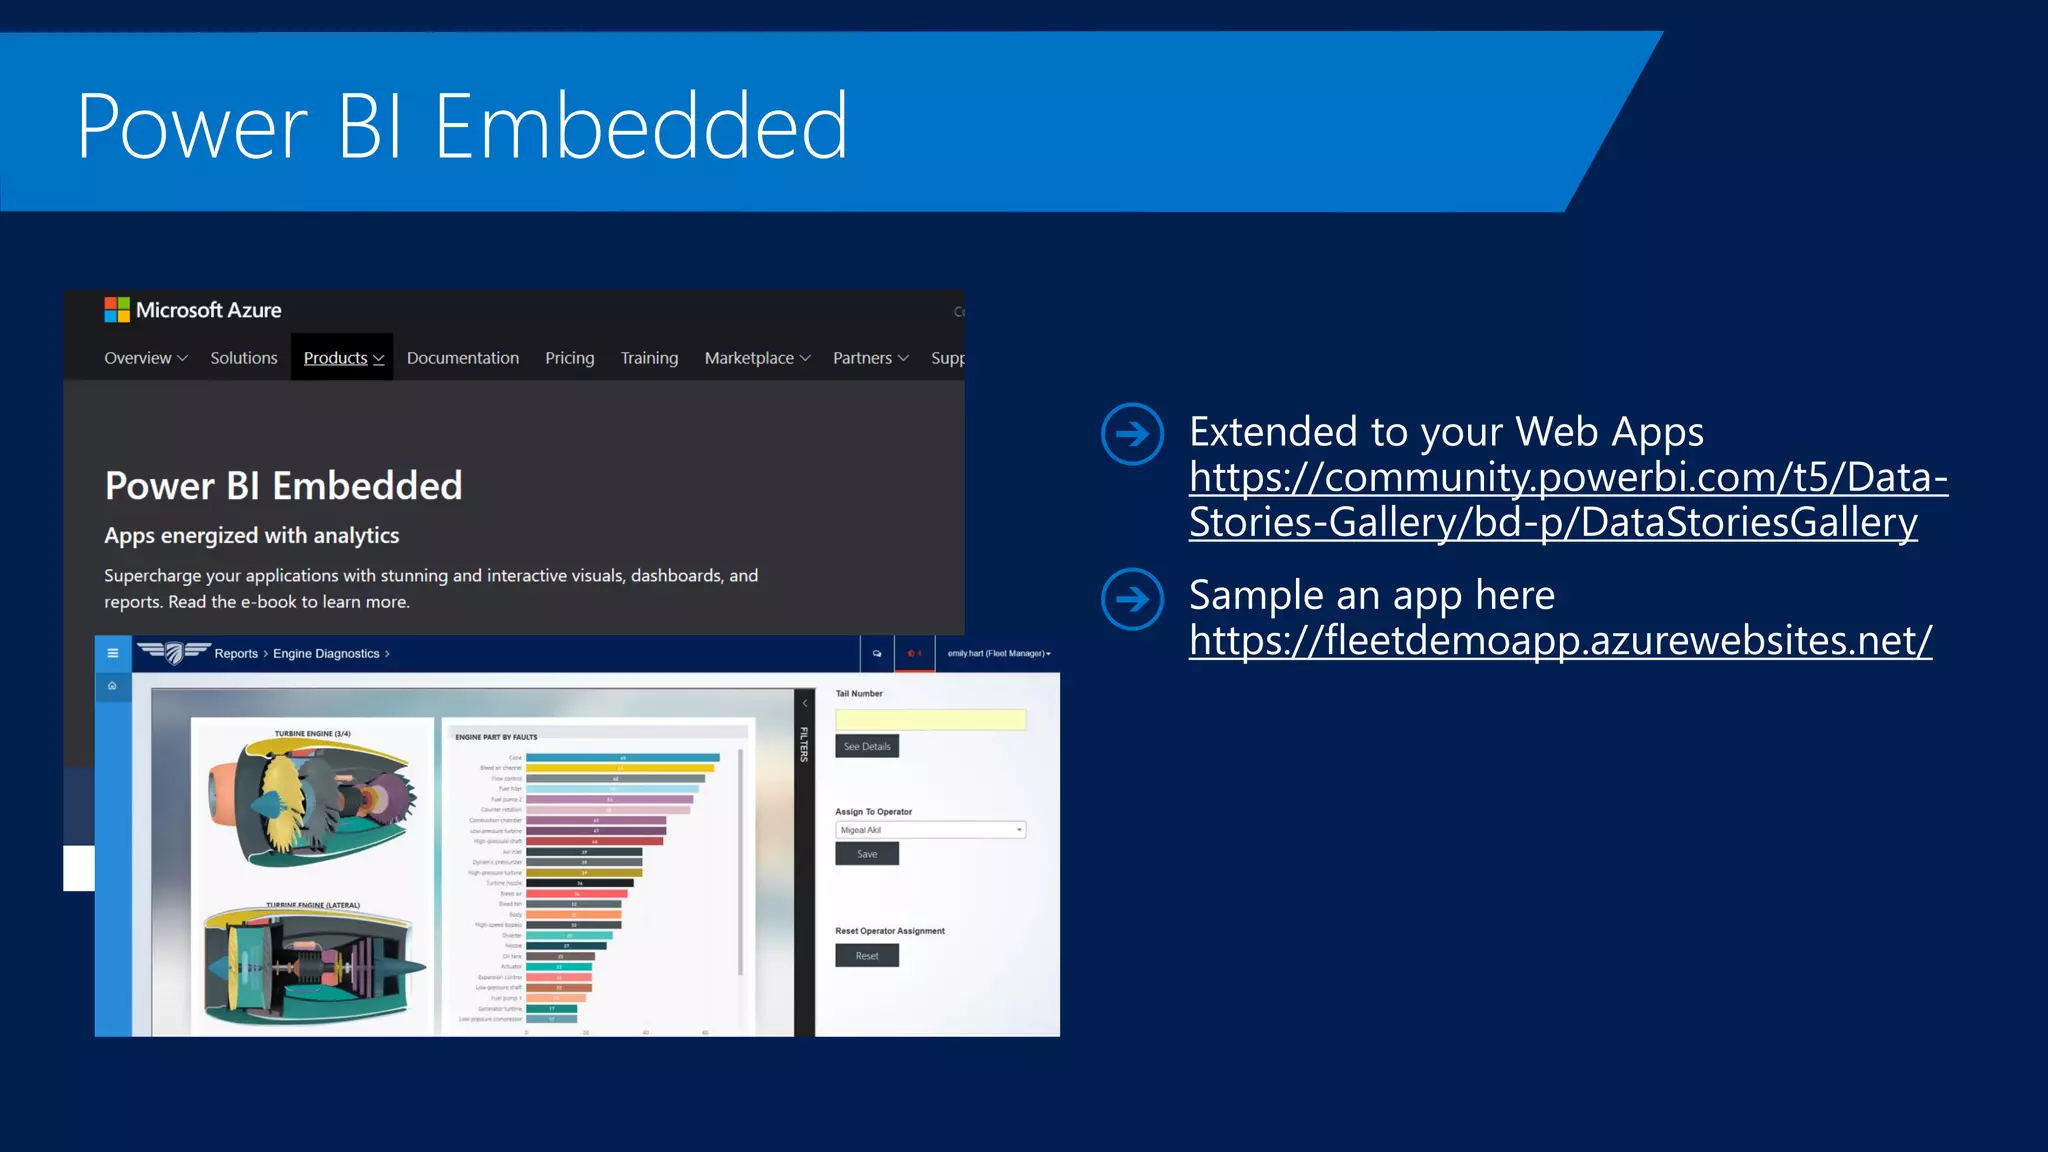Click arrow bullet beside Sample an app

tap(1132, 599)
